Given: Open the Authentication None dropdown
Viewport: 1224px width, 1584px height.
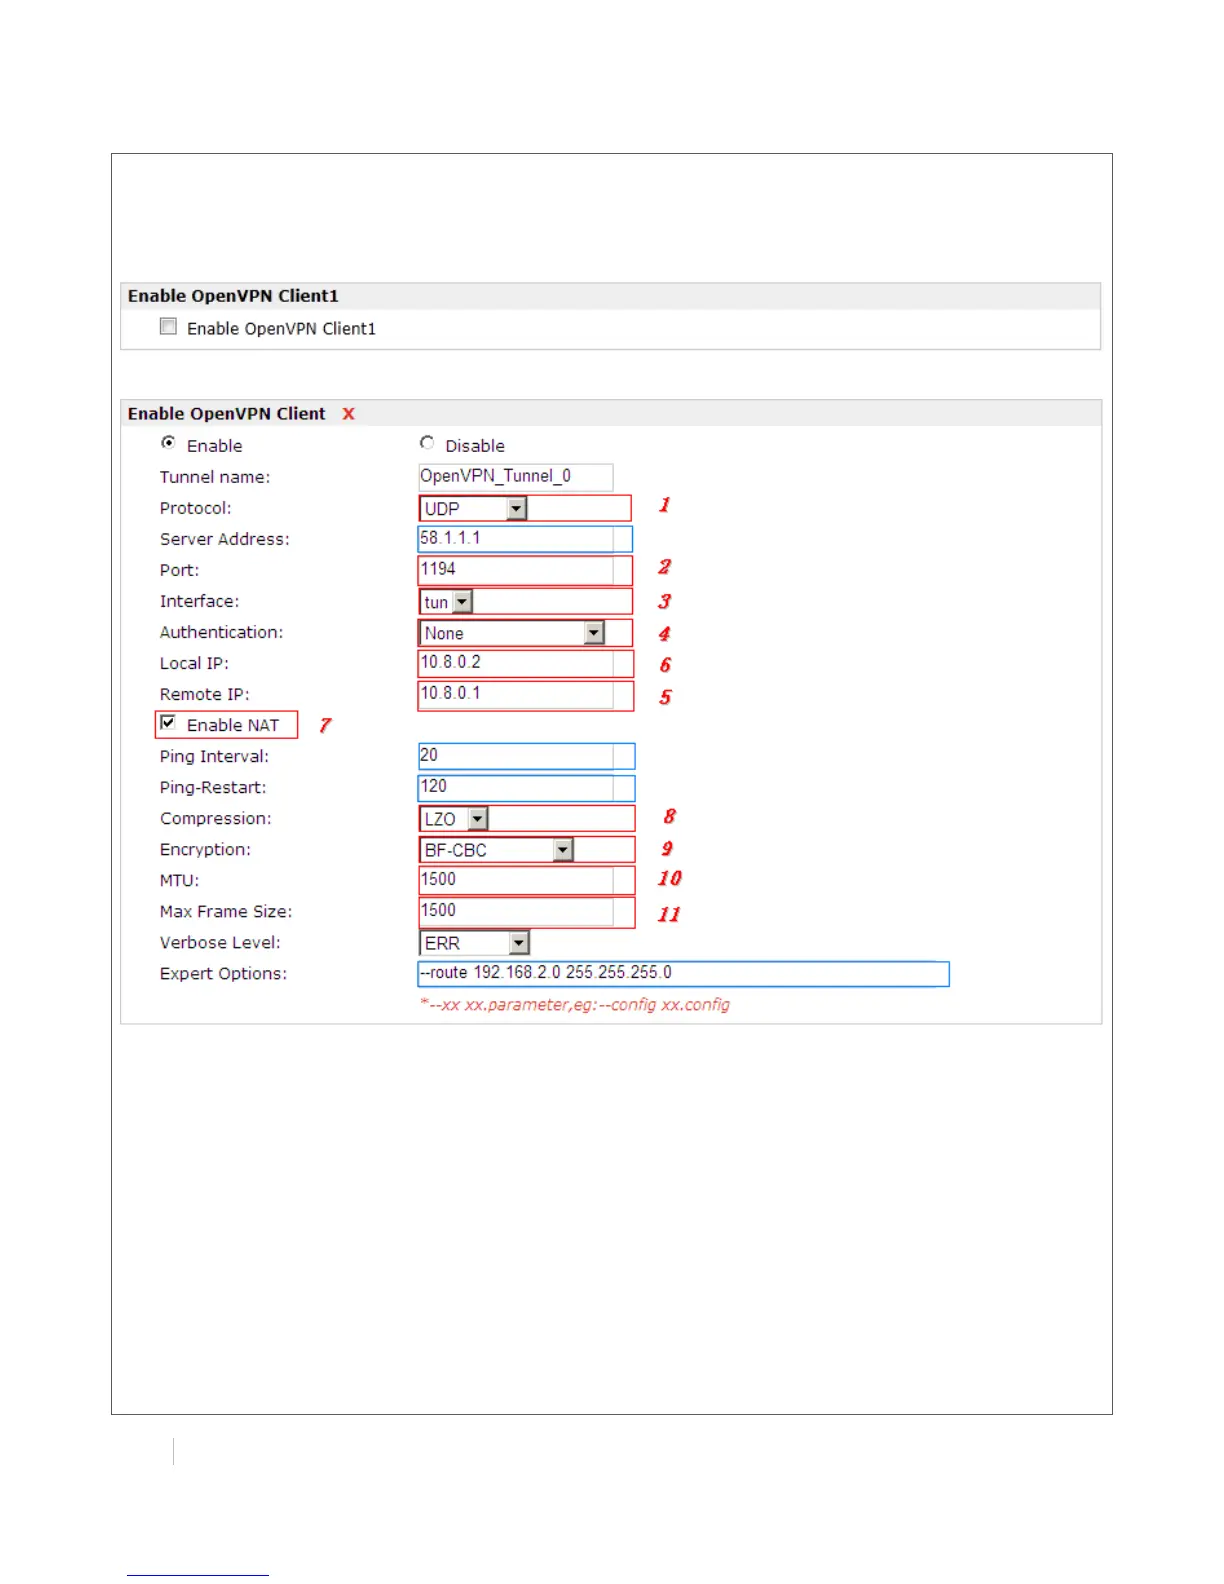Looking at the screenshot, I should (x=512, y=633).
